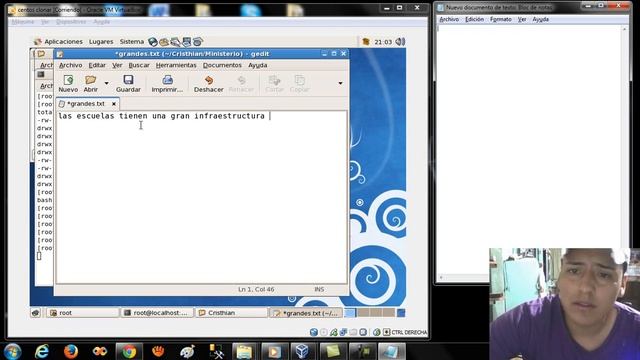Open the Editar menu in gedit

point(97,65)
